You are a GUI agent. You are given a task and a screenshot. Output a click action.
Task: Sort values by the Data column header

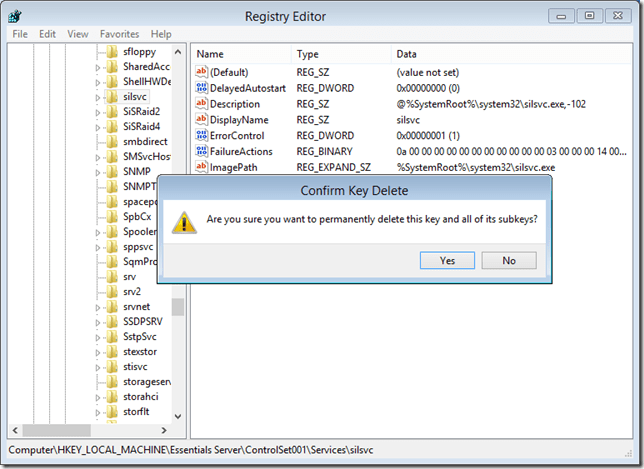click(511, 54)
